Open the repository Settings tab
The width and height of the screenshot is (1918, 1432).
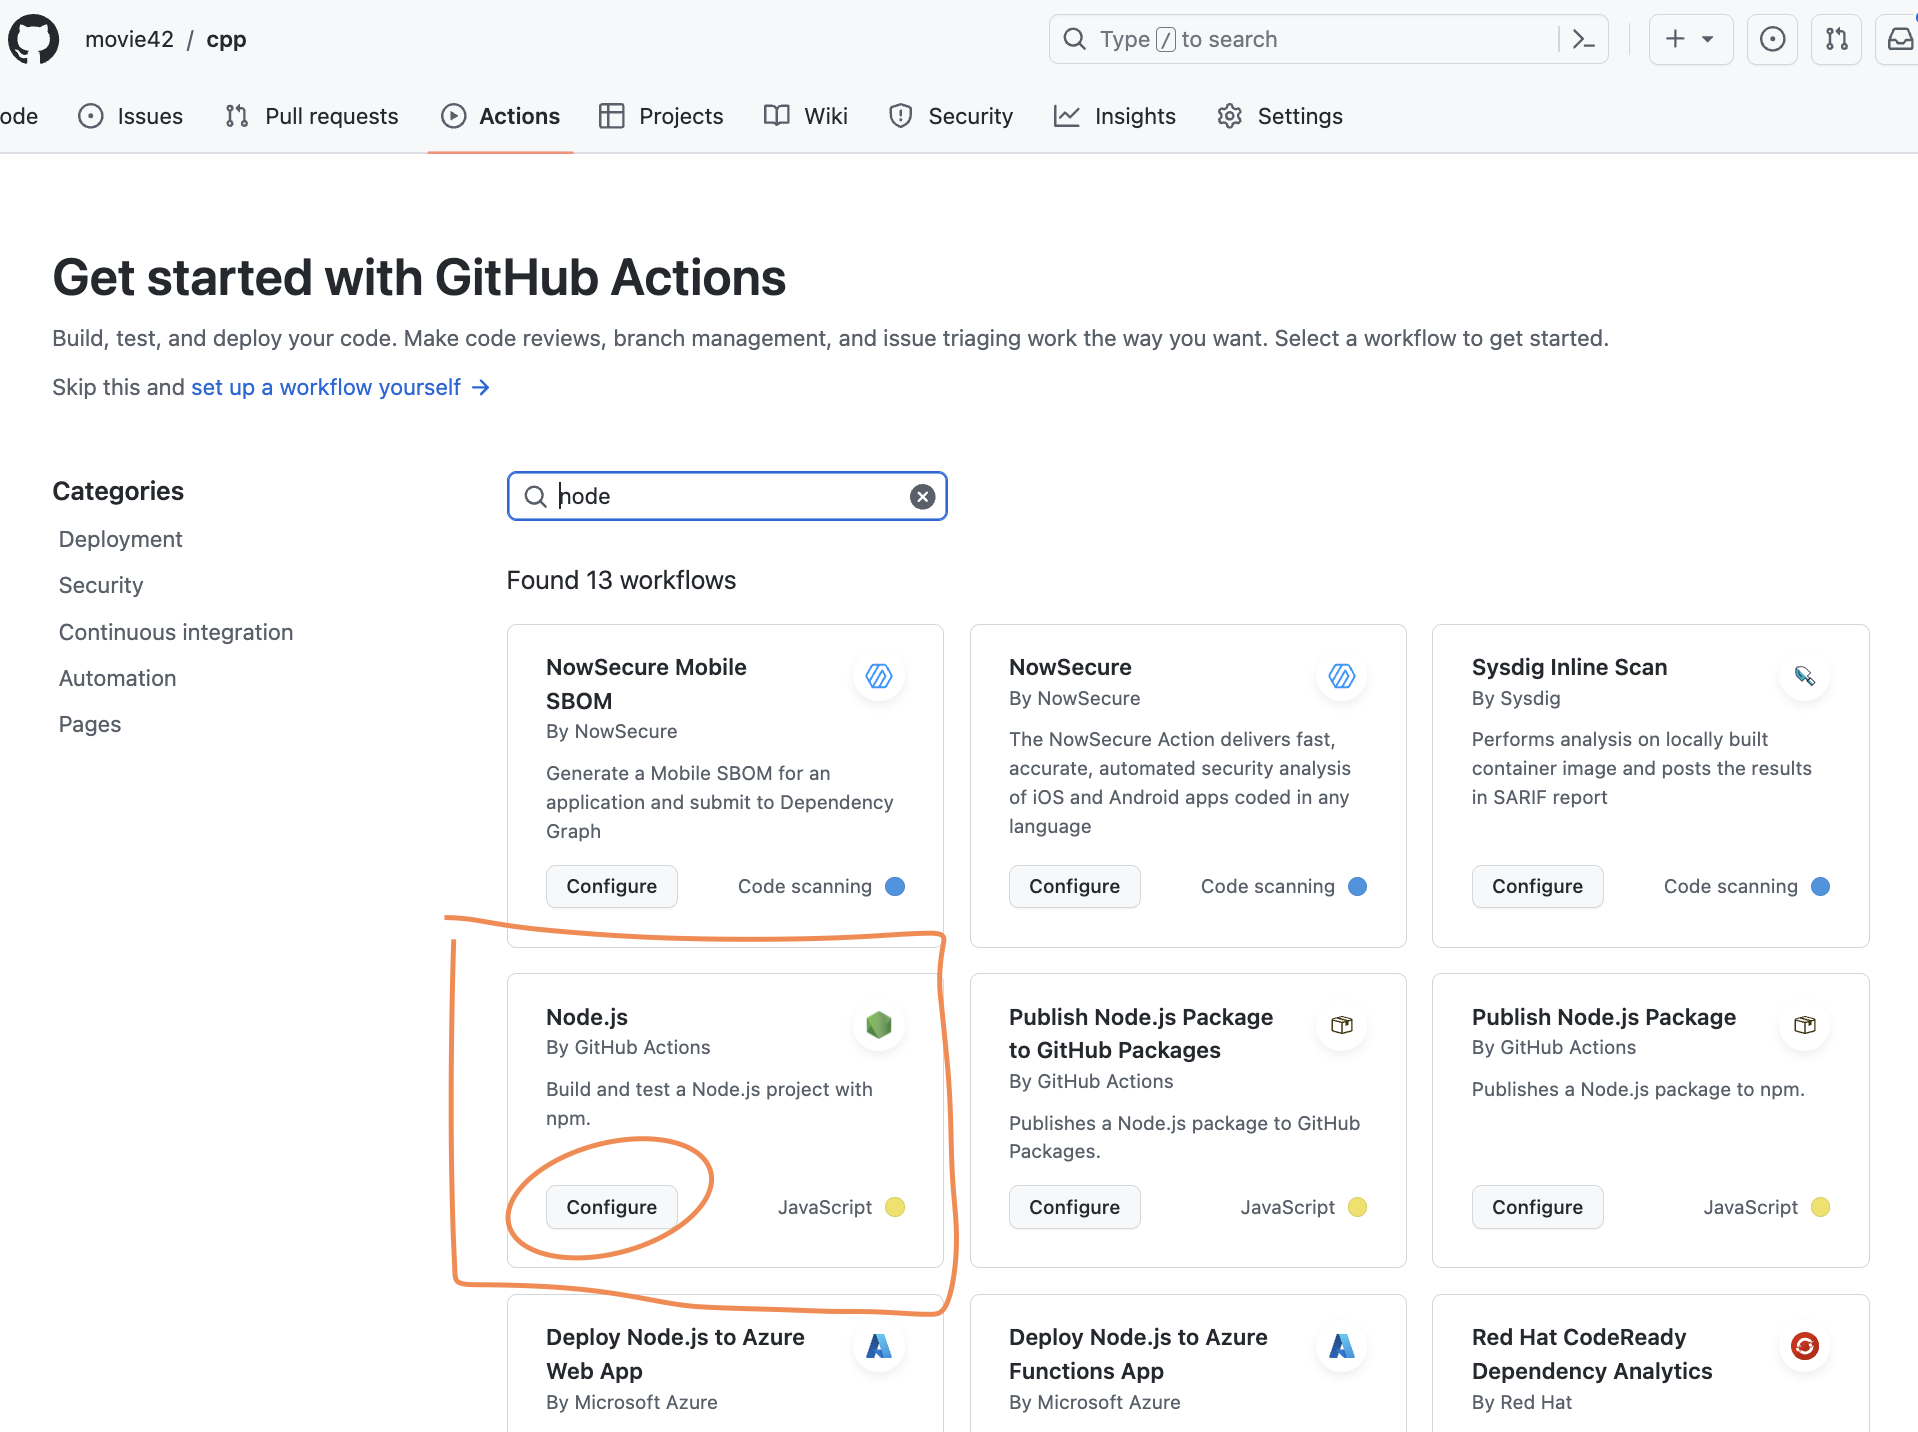1280,116
